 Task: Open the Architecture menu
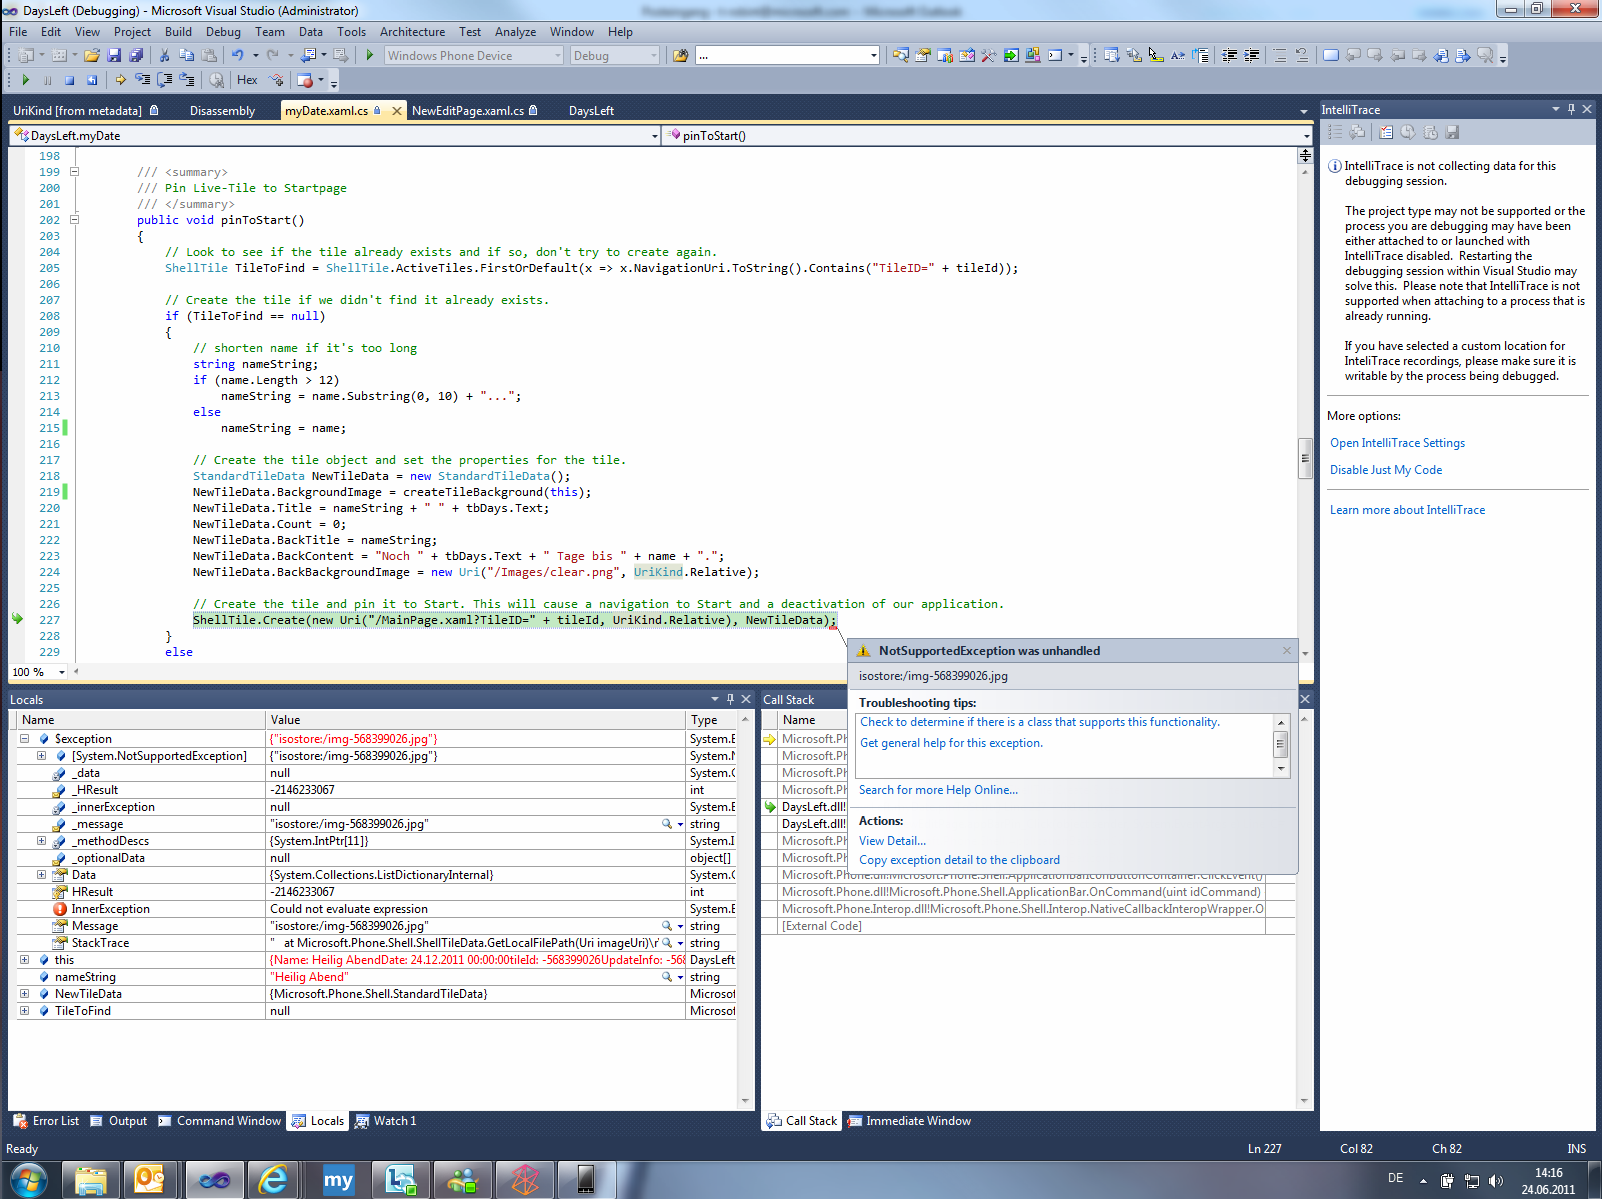click(x=412, y=32)
